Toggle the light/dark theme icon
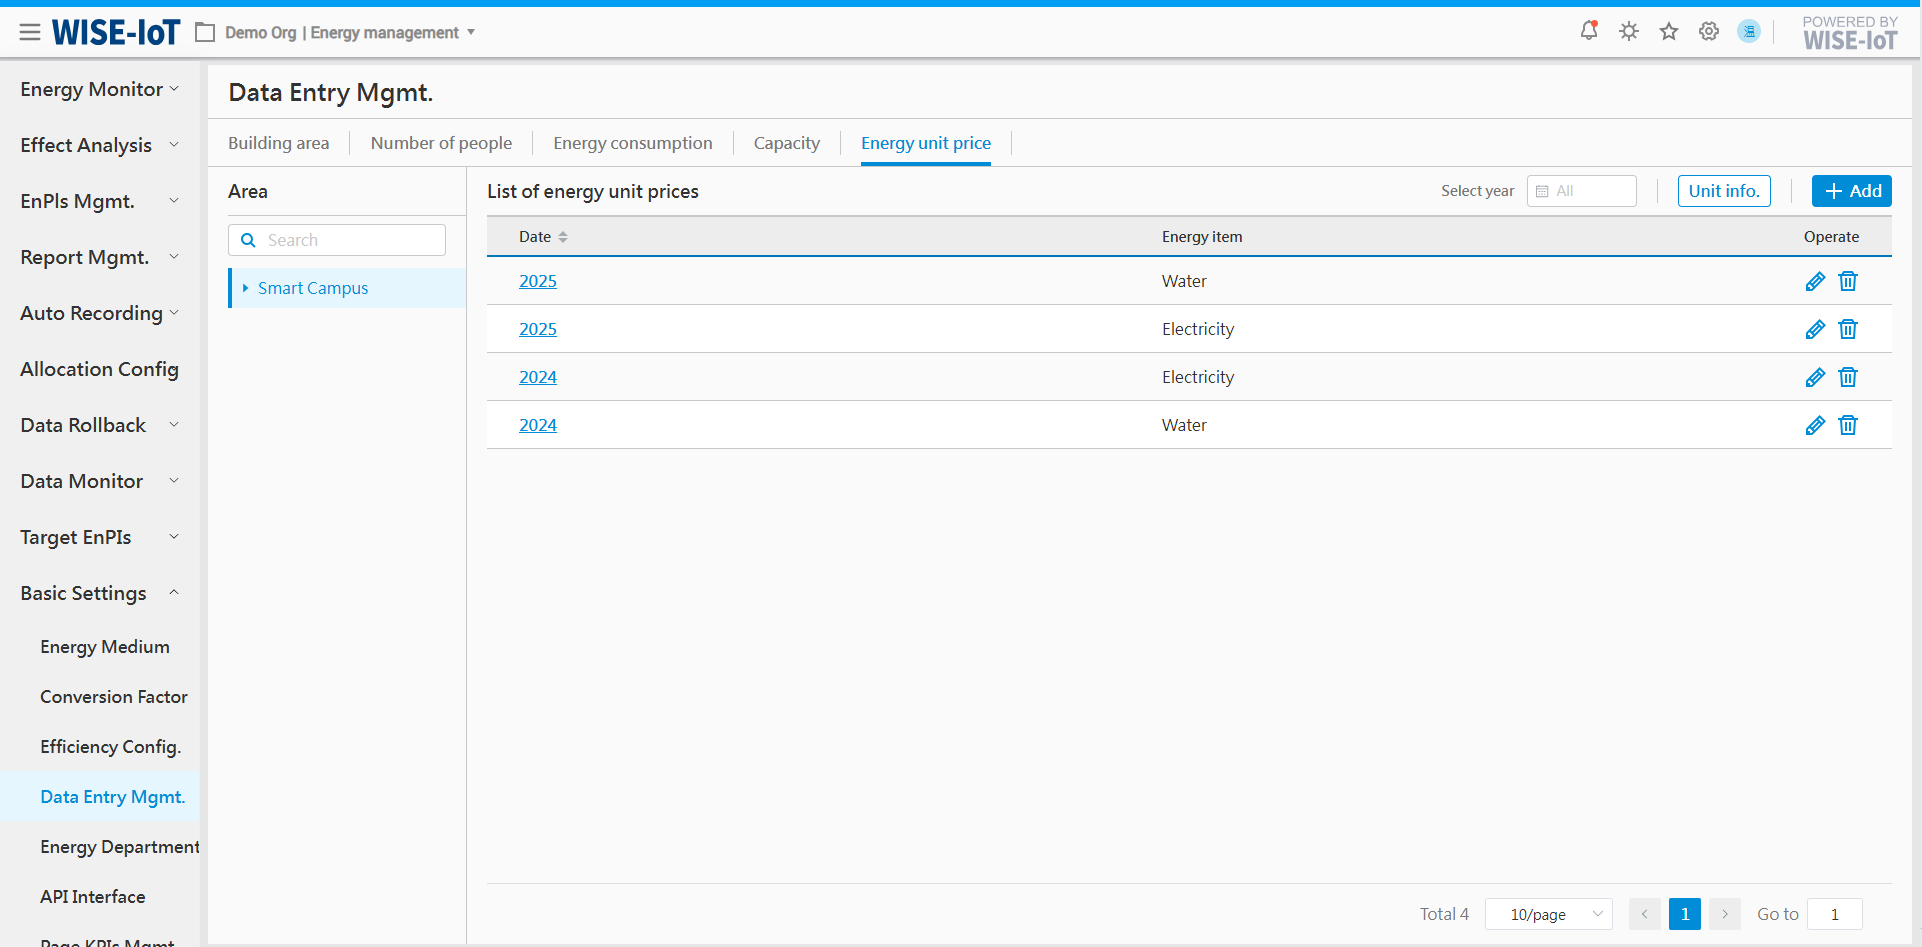Viewport: 1922px width, 947px height. [1629, 31]
